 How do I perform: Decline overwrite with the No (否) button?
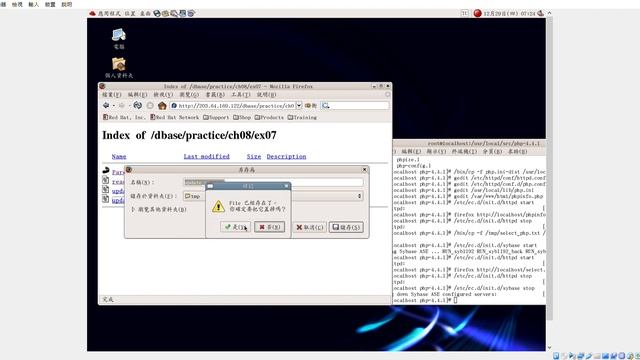tap(269, 227)
